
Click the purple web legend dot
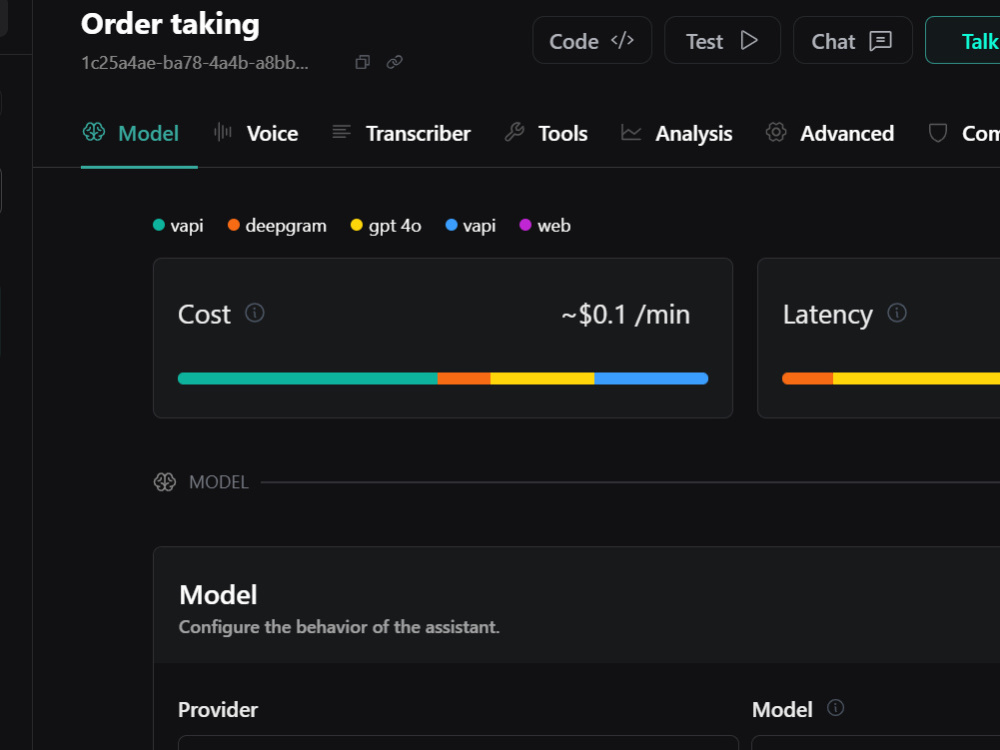(x=526, y=224)
